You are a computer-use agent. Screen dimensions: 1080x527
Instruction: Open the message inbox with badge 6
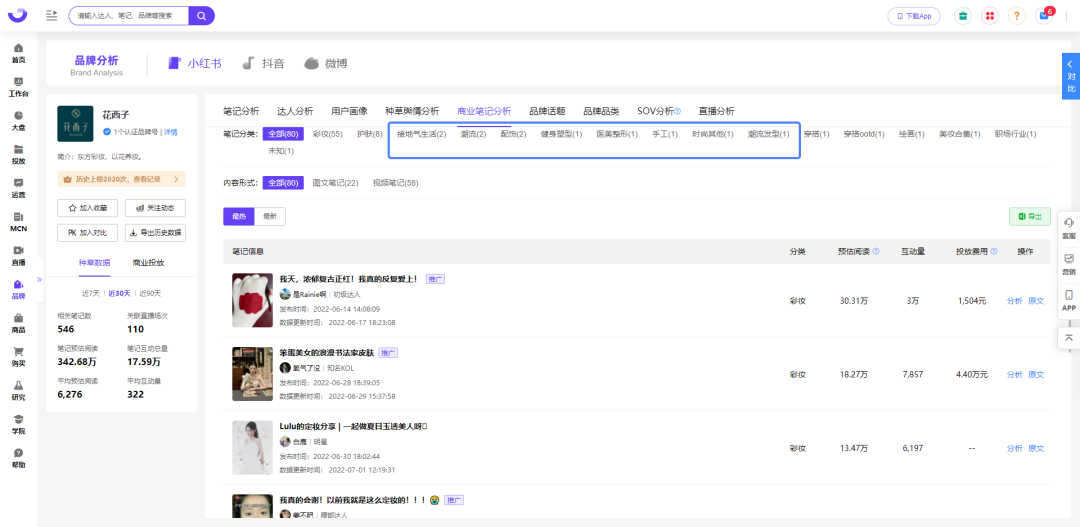1044,16
